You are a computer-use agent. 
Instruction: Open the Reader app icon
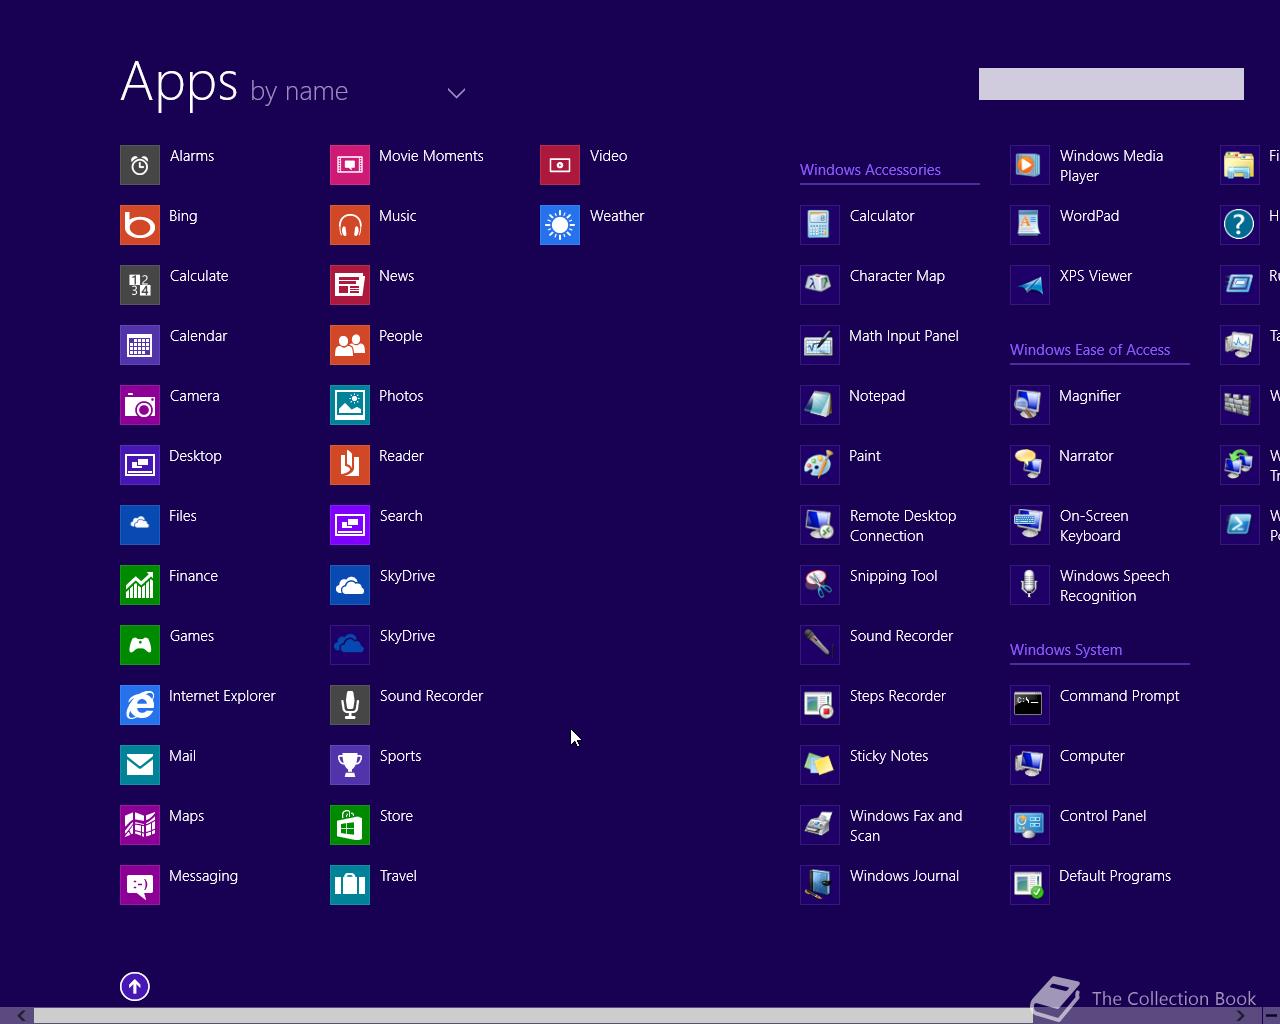coord(350,465)
